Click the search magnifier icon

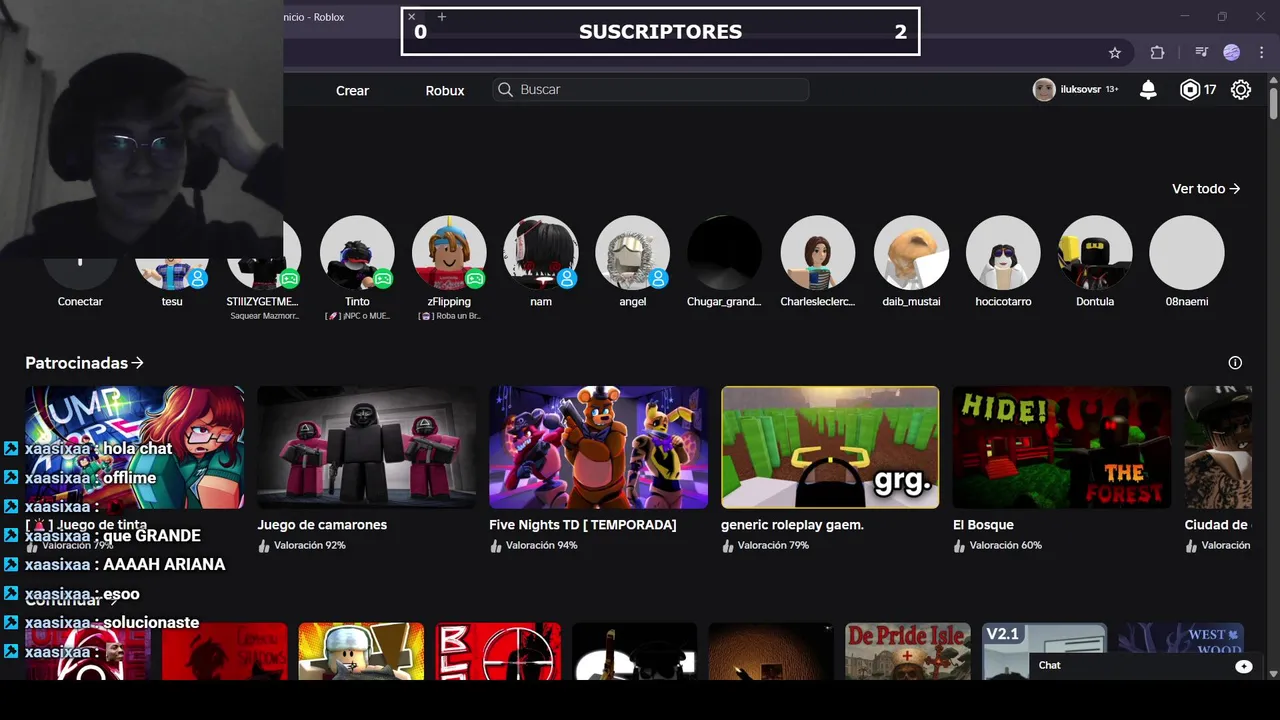pyautogui.click(x=506, y=90)
